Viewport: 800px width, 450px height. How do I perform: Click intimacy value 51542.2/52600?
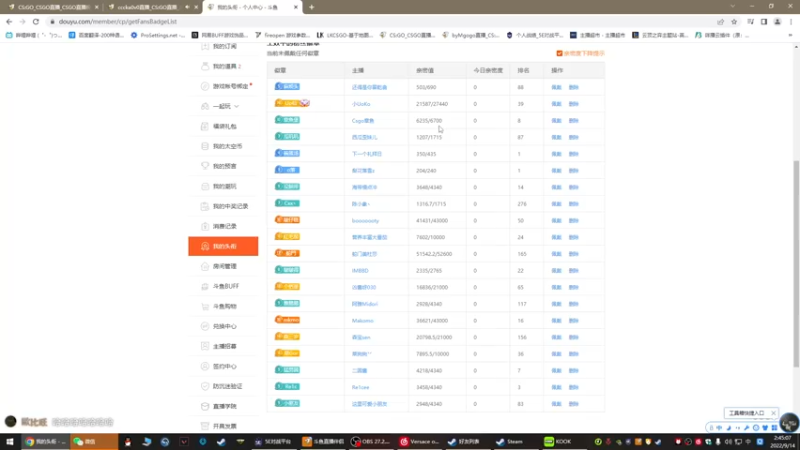pos(434,254)
